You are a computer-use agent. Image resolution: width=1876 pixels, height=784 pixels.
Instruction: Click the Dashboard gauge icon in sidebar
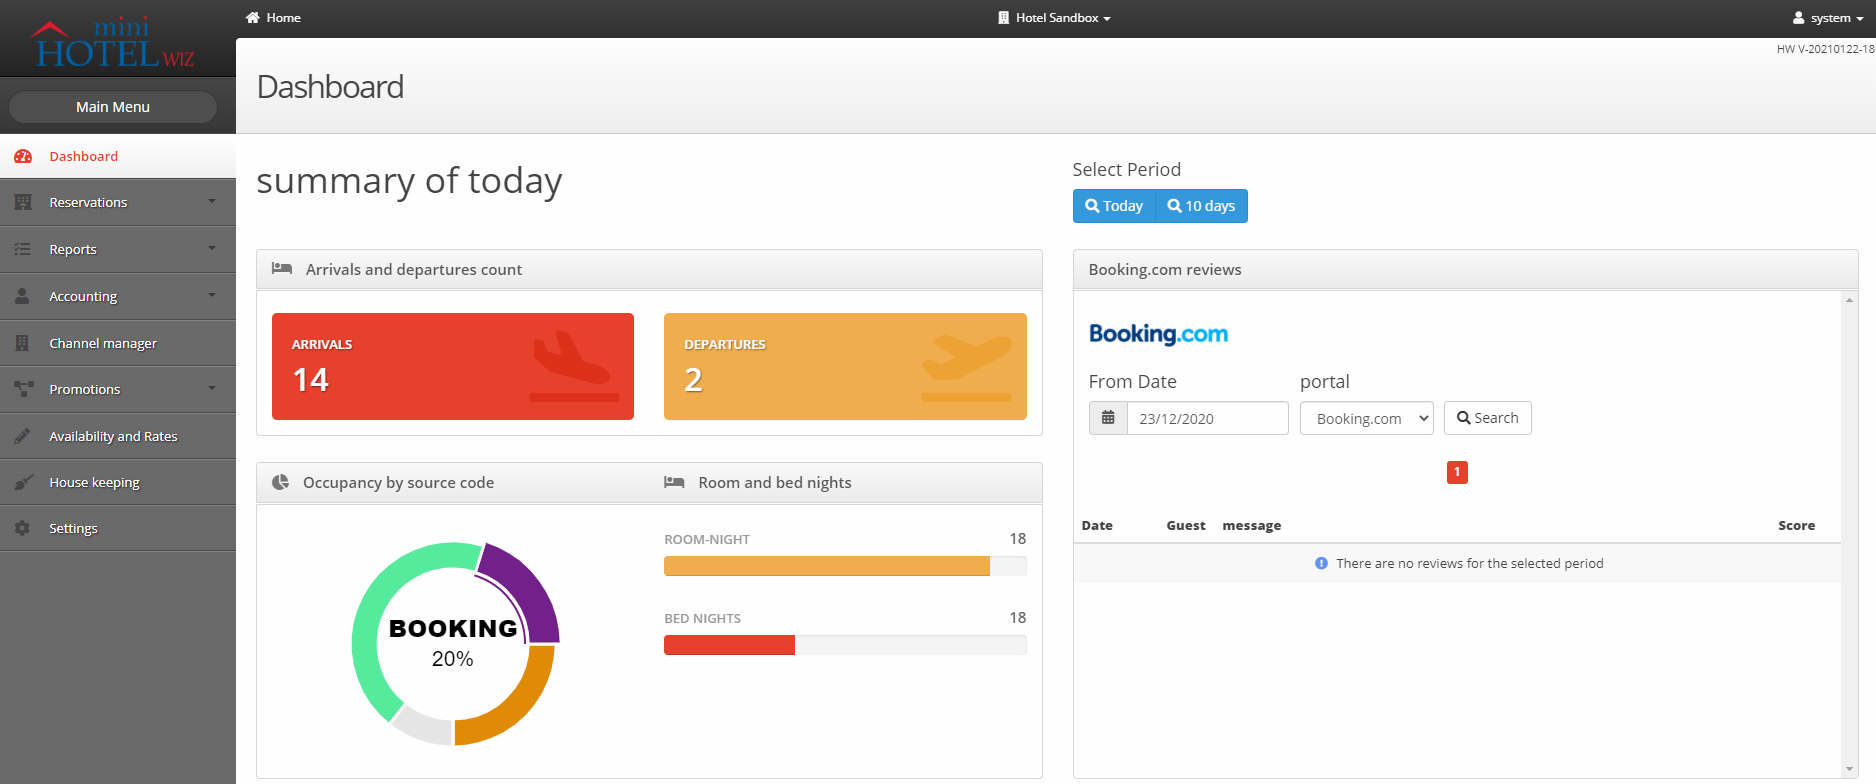coord(23,156)
